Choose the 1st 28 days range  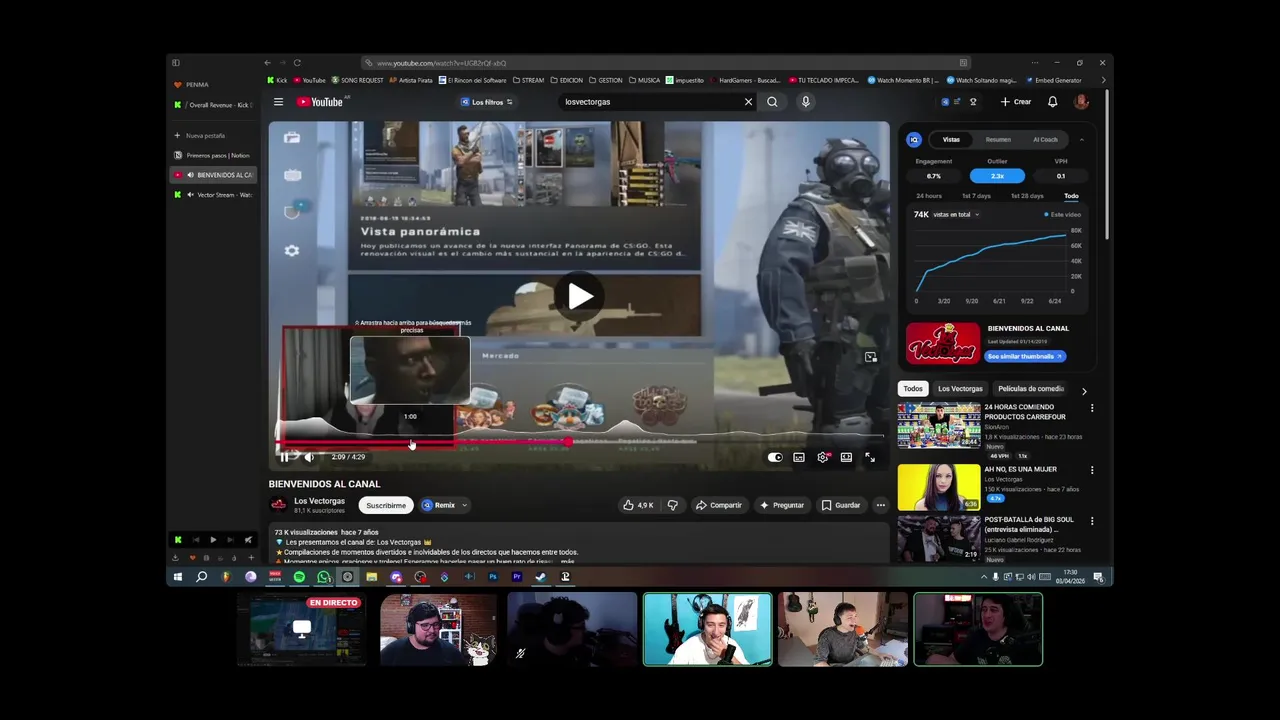tap(1027, 196)
